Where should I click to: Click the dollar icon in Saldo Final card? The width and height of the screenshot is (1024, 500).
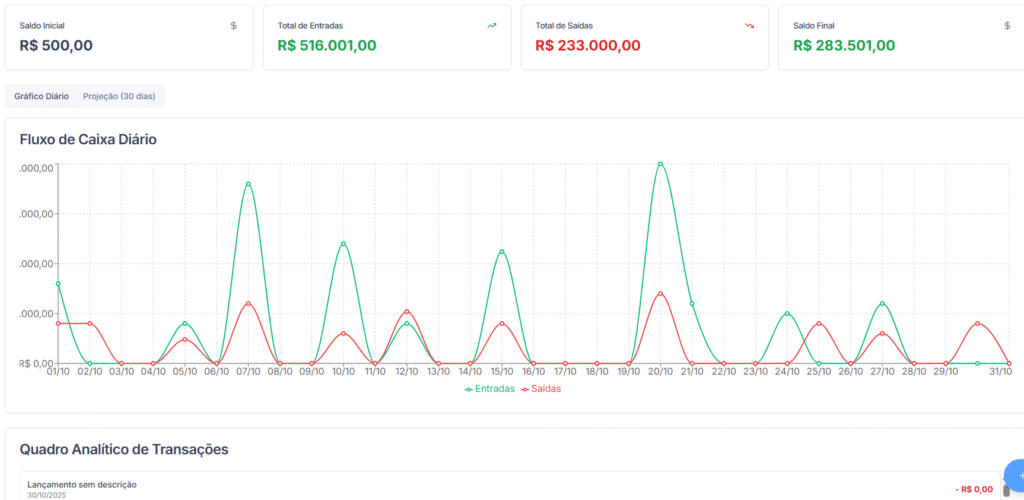pyautogui.click(x=1007, y=25)
